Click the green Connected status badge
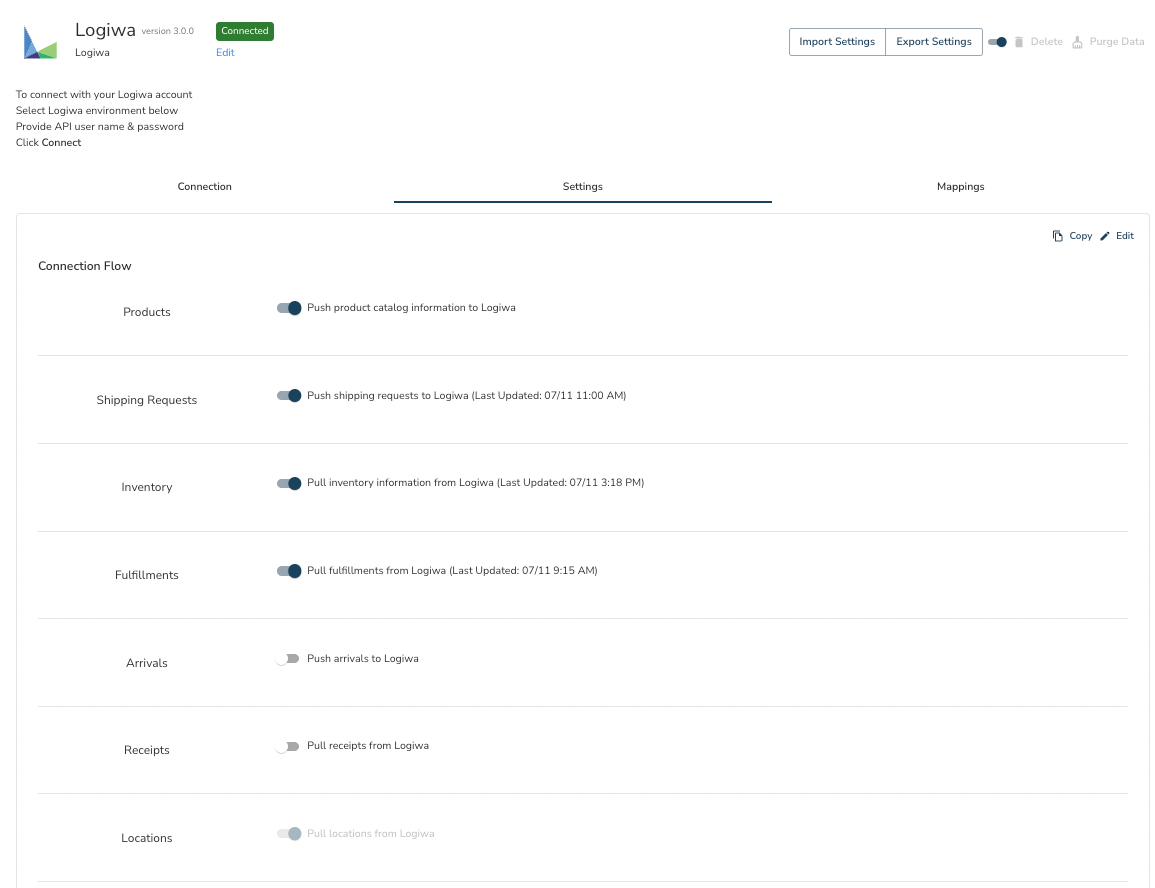This screenshot has height=888, width=1155. tap(245, 31)
